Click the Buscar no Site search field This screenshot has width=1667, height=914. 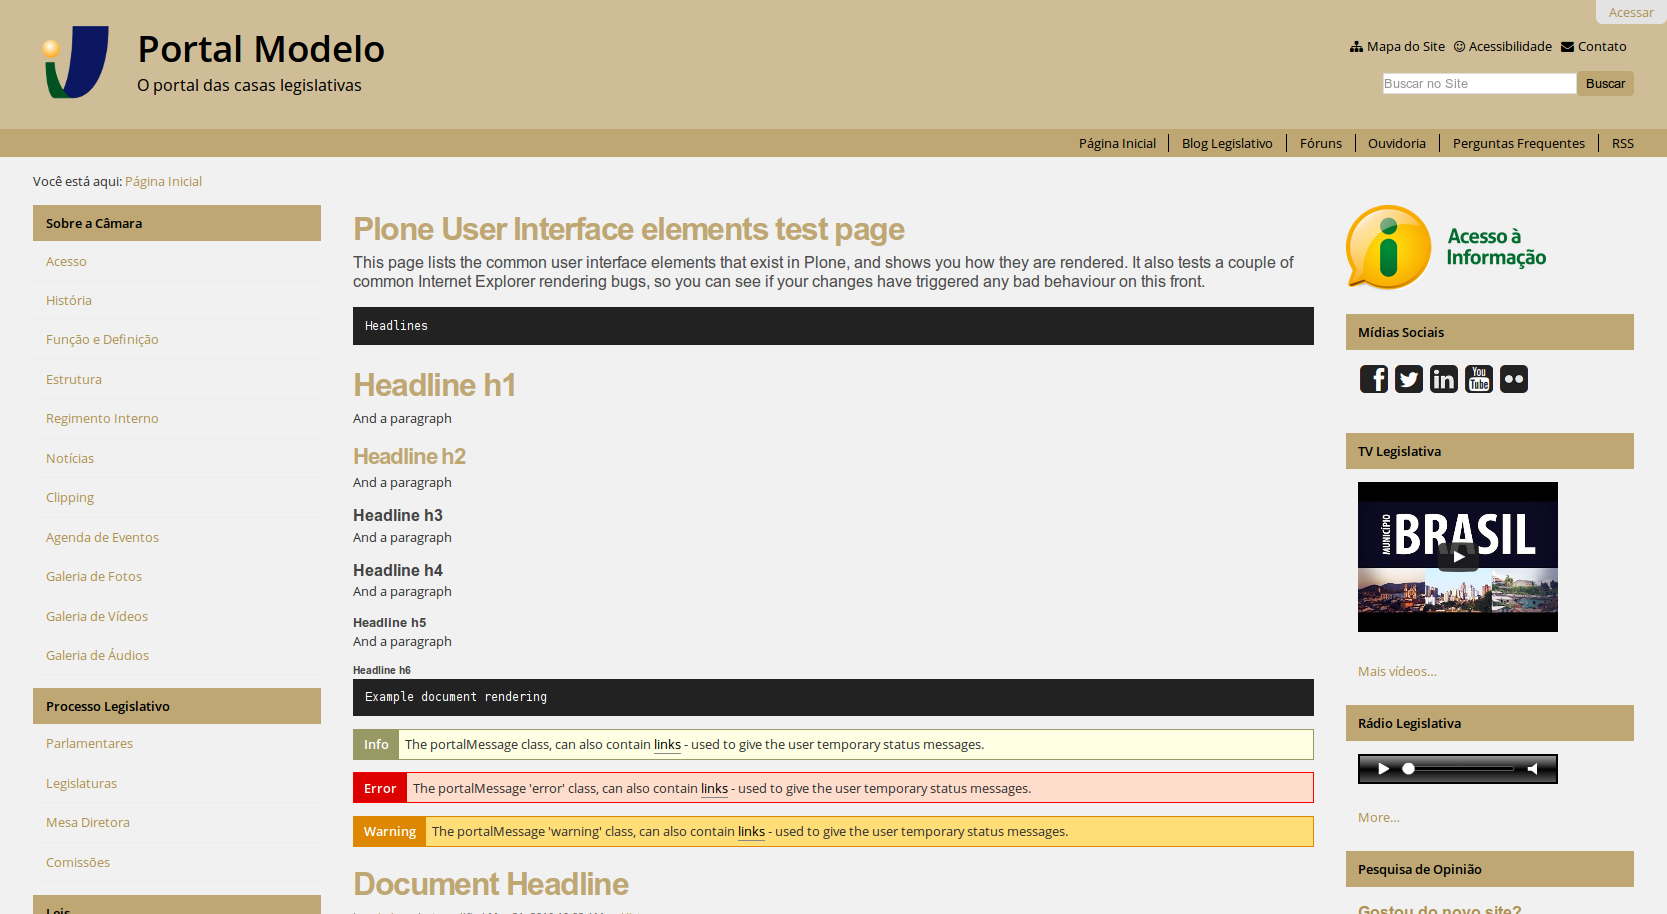pos(1479,83)
